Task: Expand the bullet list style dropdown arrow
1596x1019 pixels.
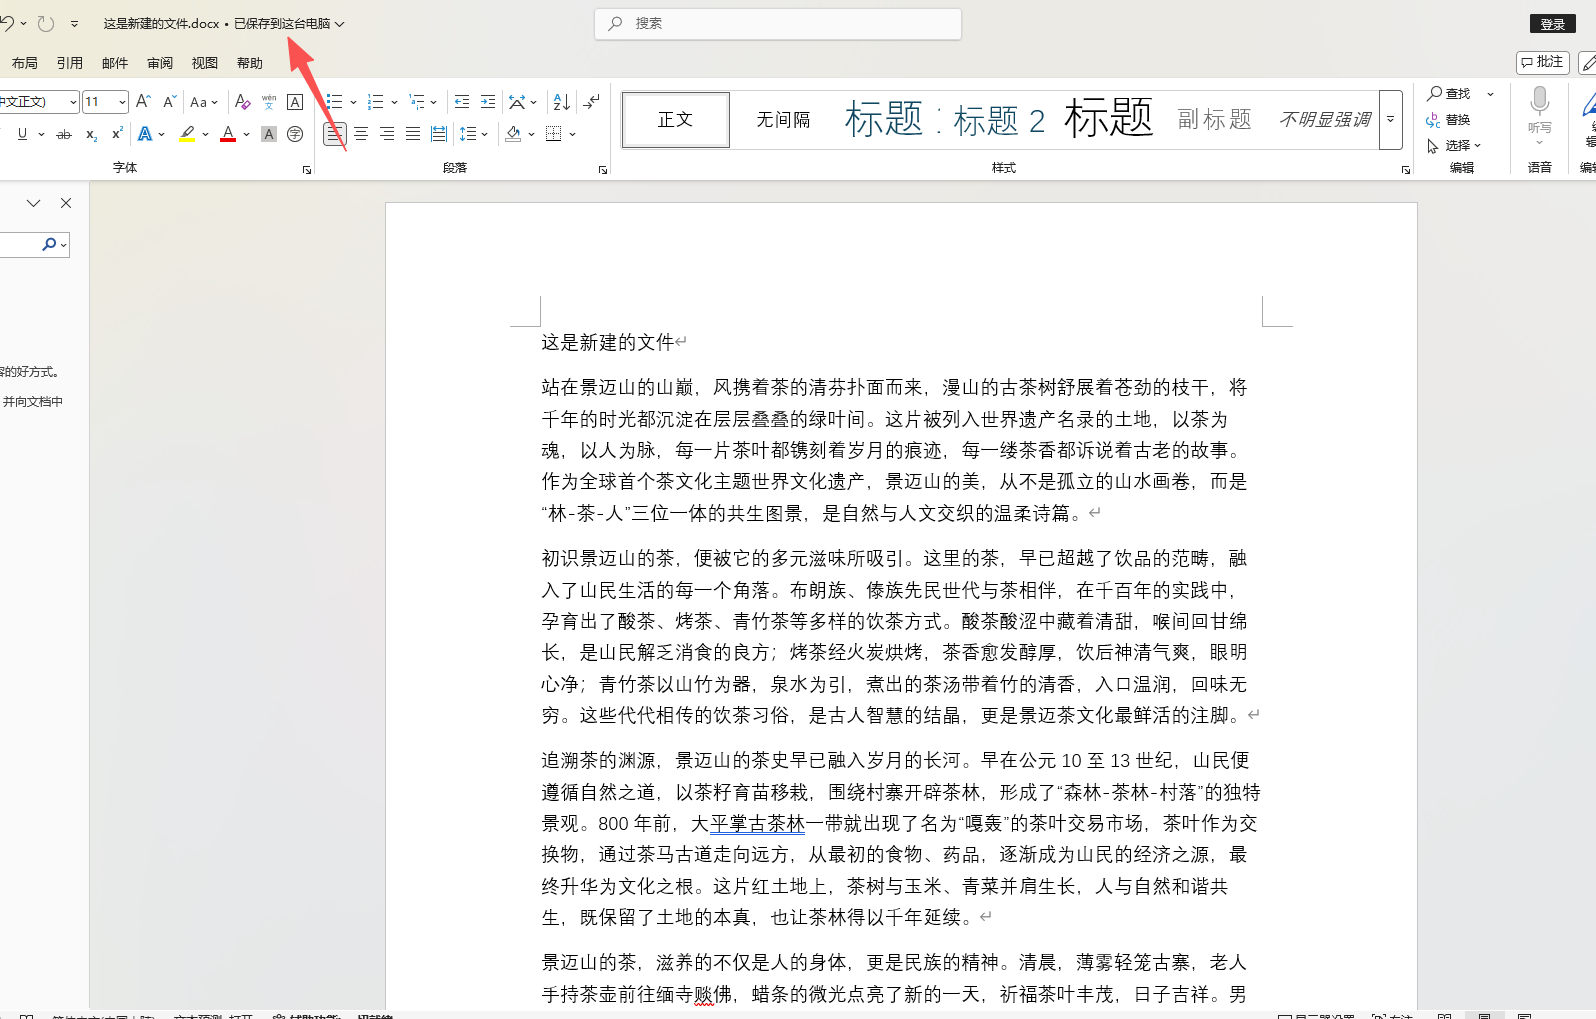Action: (353, 102)
